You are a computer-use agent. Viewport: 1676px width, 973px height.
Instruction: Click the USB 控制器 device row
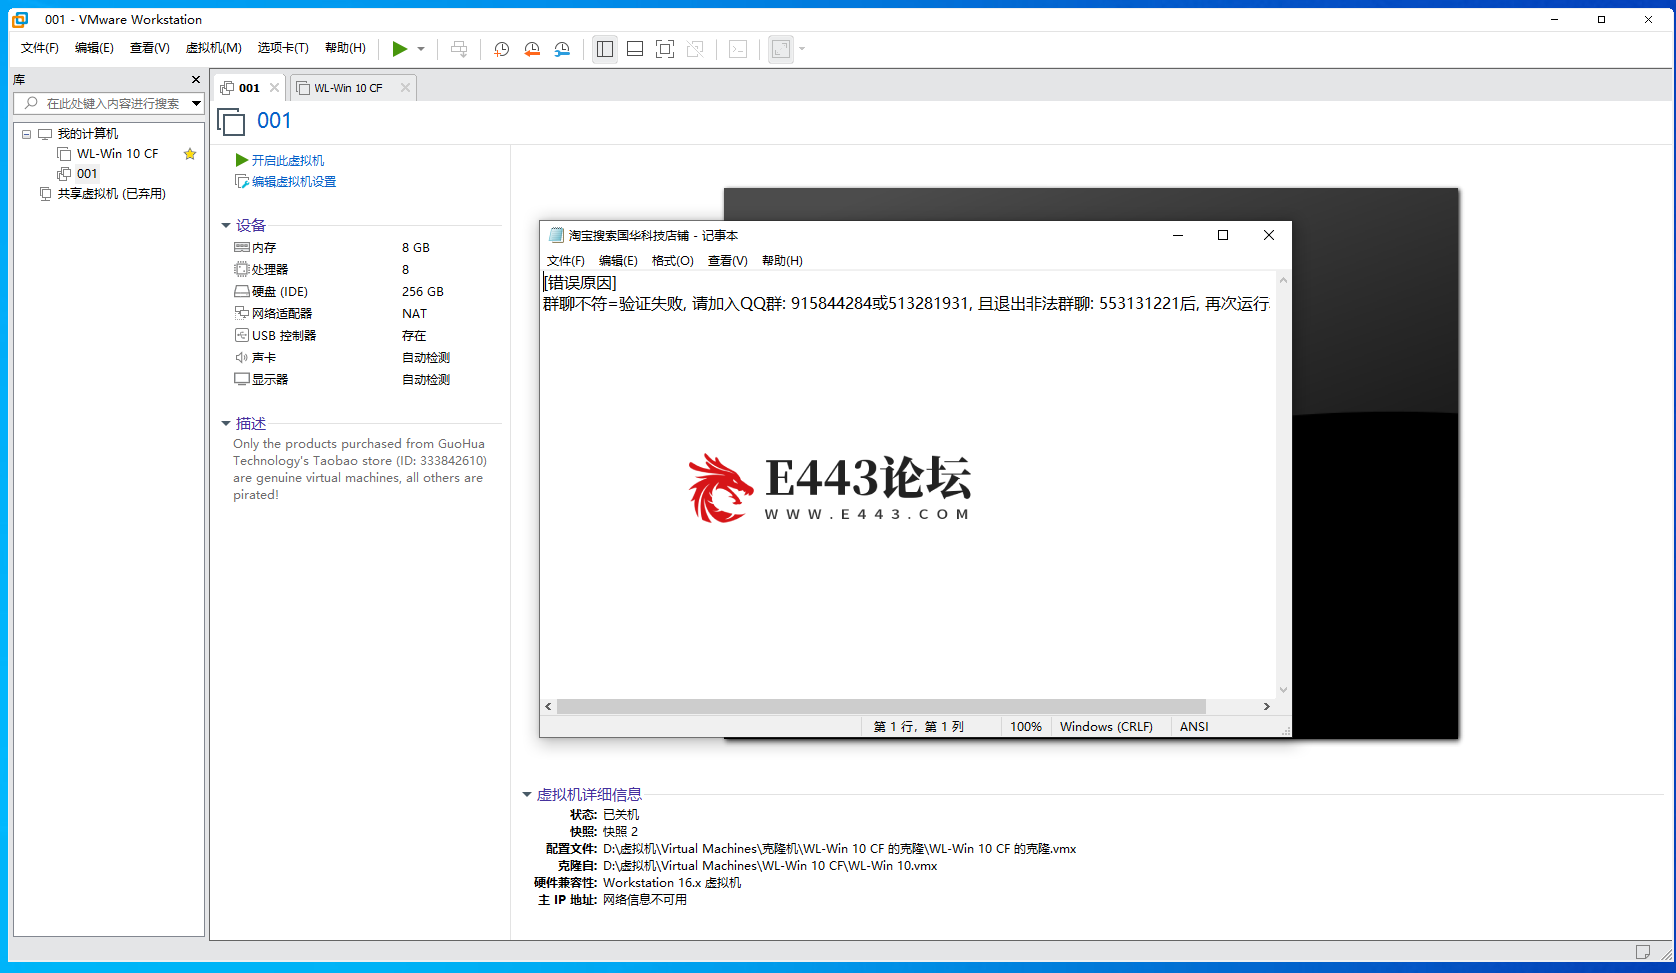[x=365, y=336]
